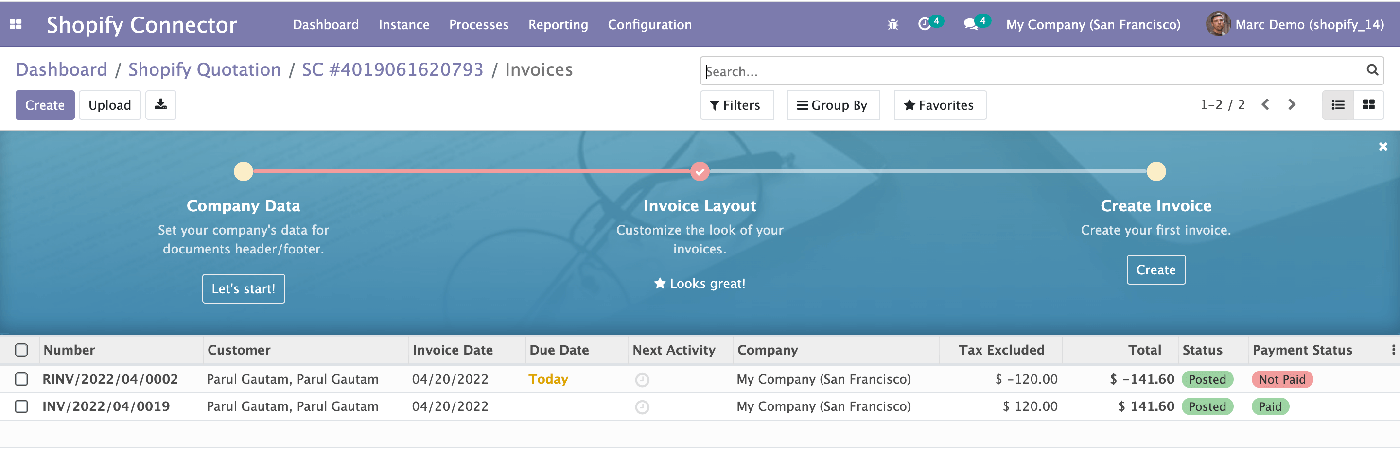Viewport: 1400px width, 473px height.
Task: Open My Company (San Francisco) switcher
Action: (x=1093, y=24)
